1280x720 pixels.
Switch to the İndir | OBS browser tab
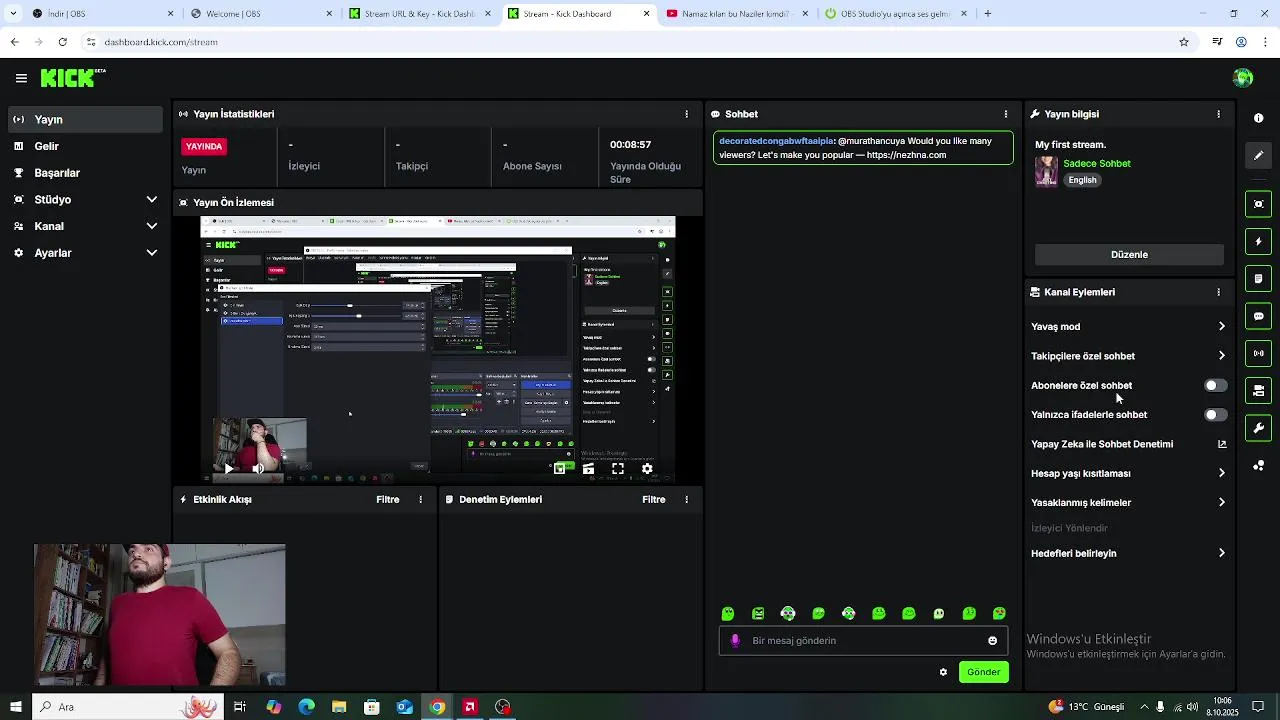[100, 14]
